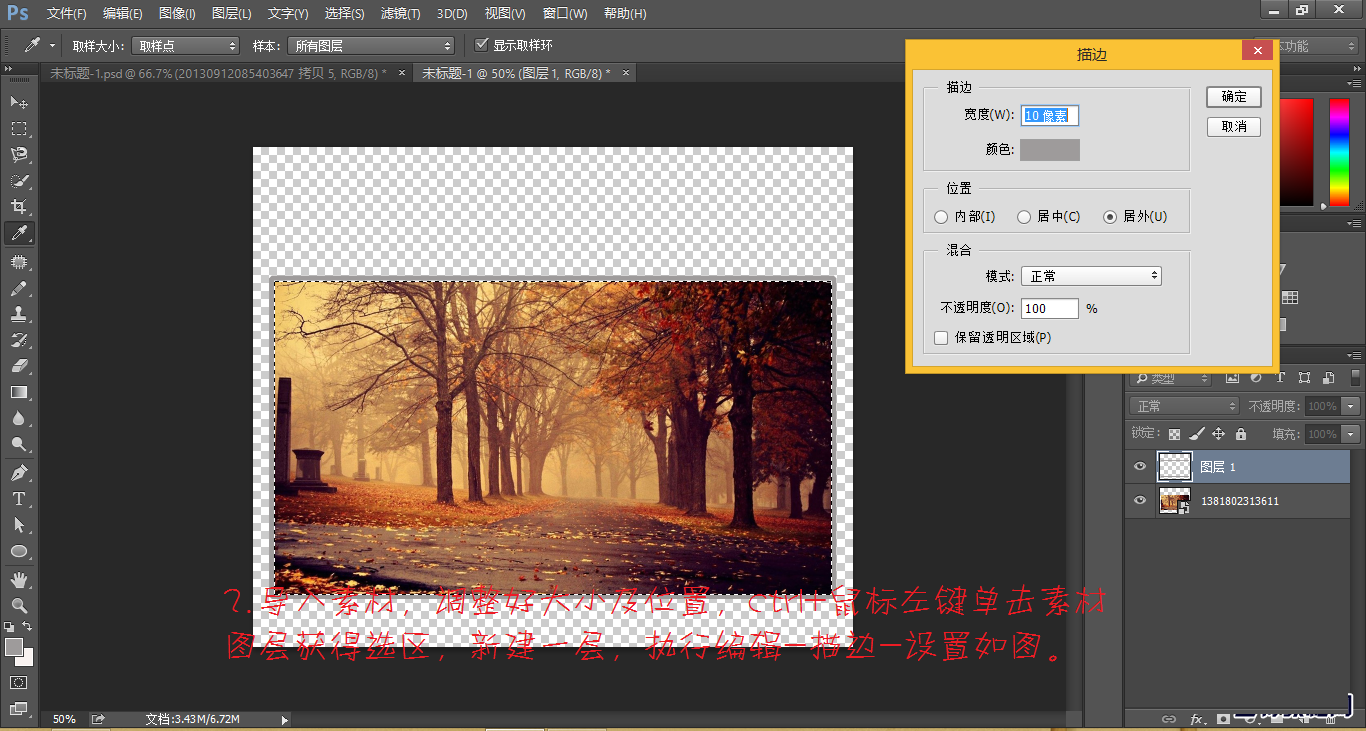The image size is (1366, 731).
Task: Select the Lasso tool
Action: (19, 154)
